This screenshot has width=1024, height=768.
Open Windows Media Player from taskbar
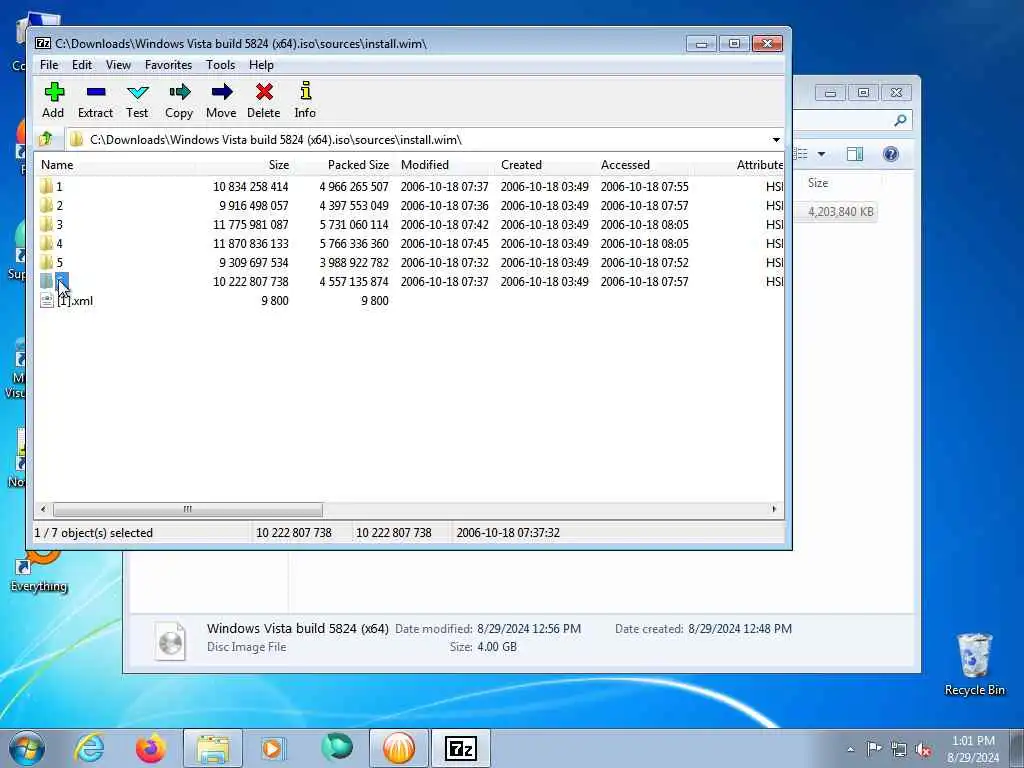[x=272, y=748]
